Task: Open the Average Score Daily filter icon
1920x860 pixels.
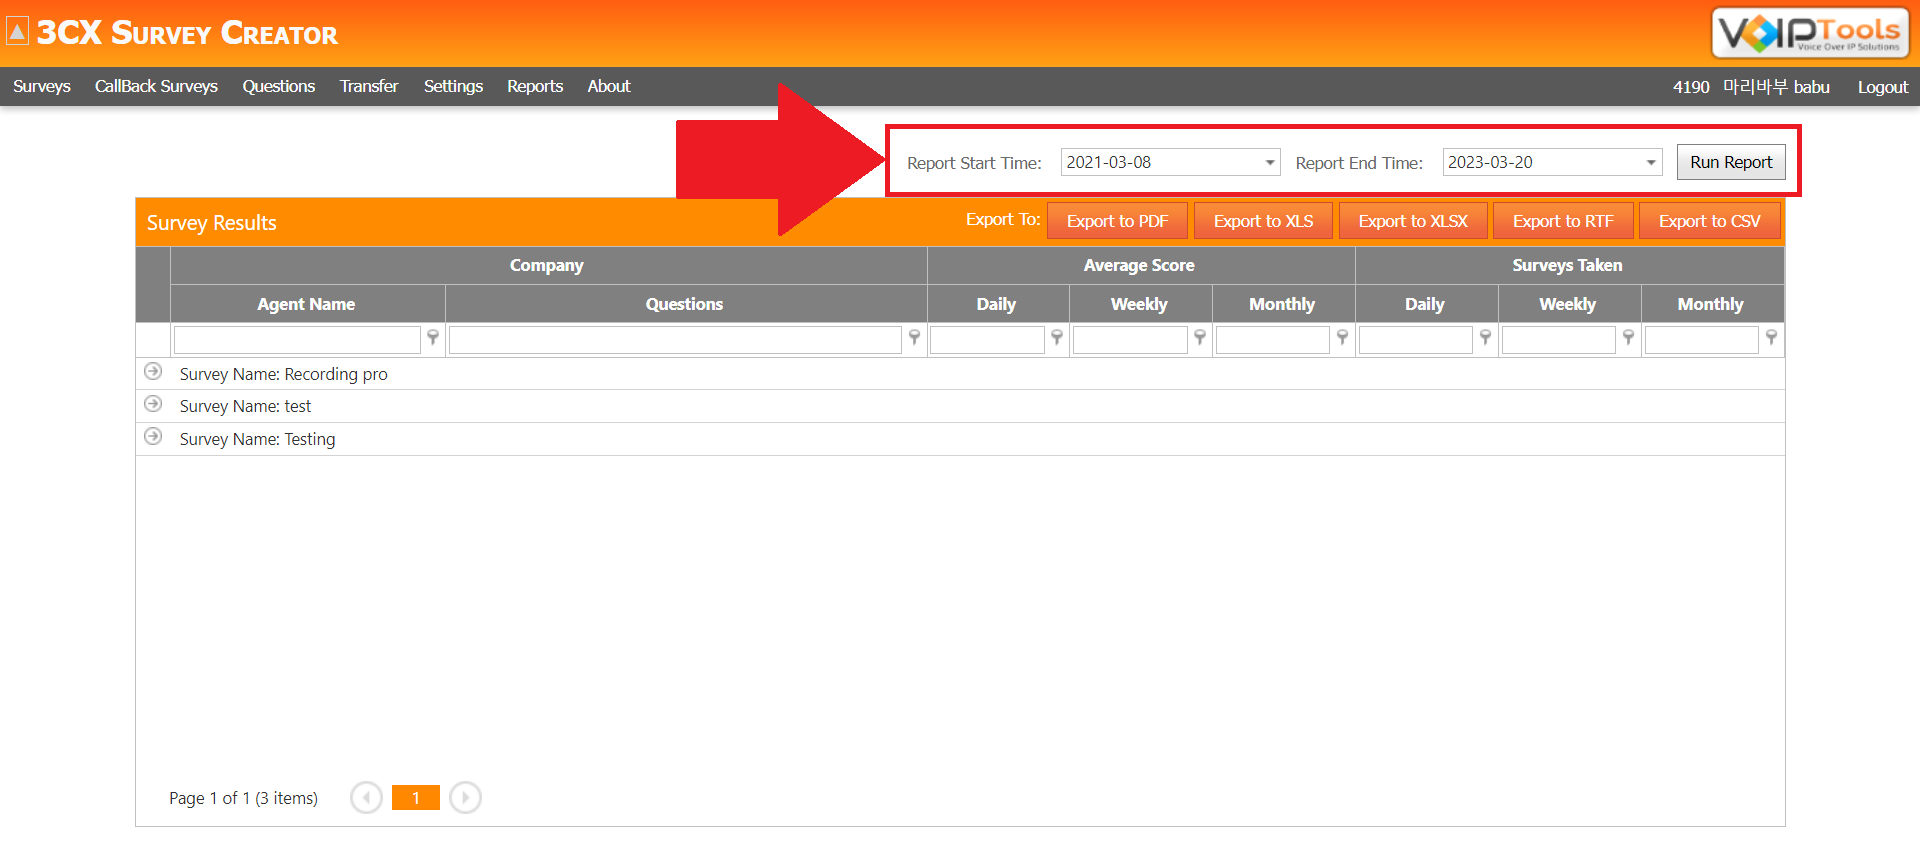Action: (1057, 338)
